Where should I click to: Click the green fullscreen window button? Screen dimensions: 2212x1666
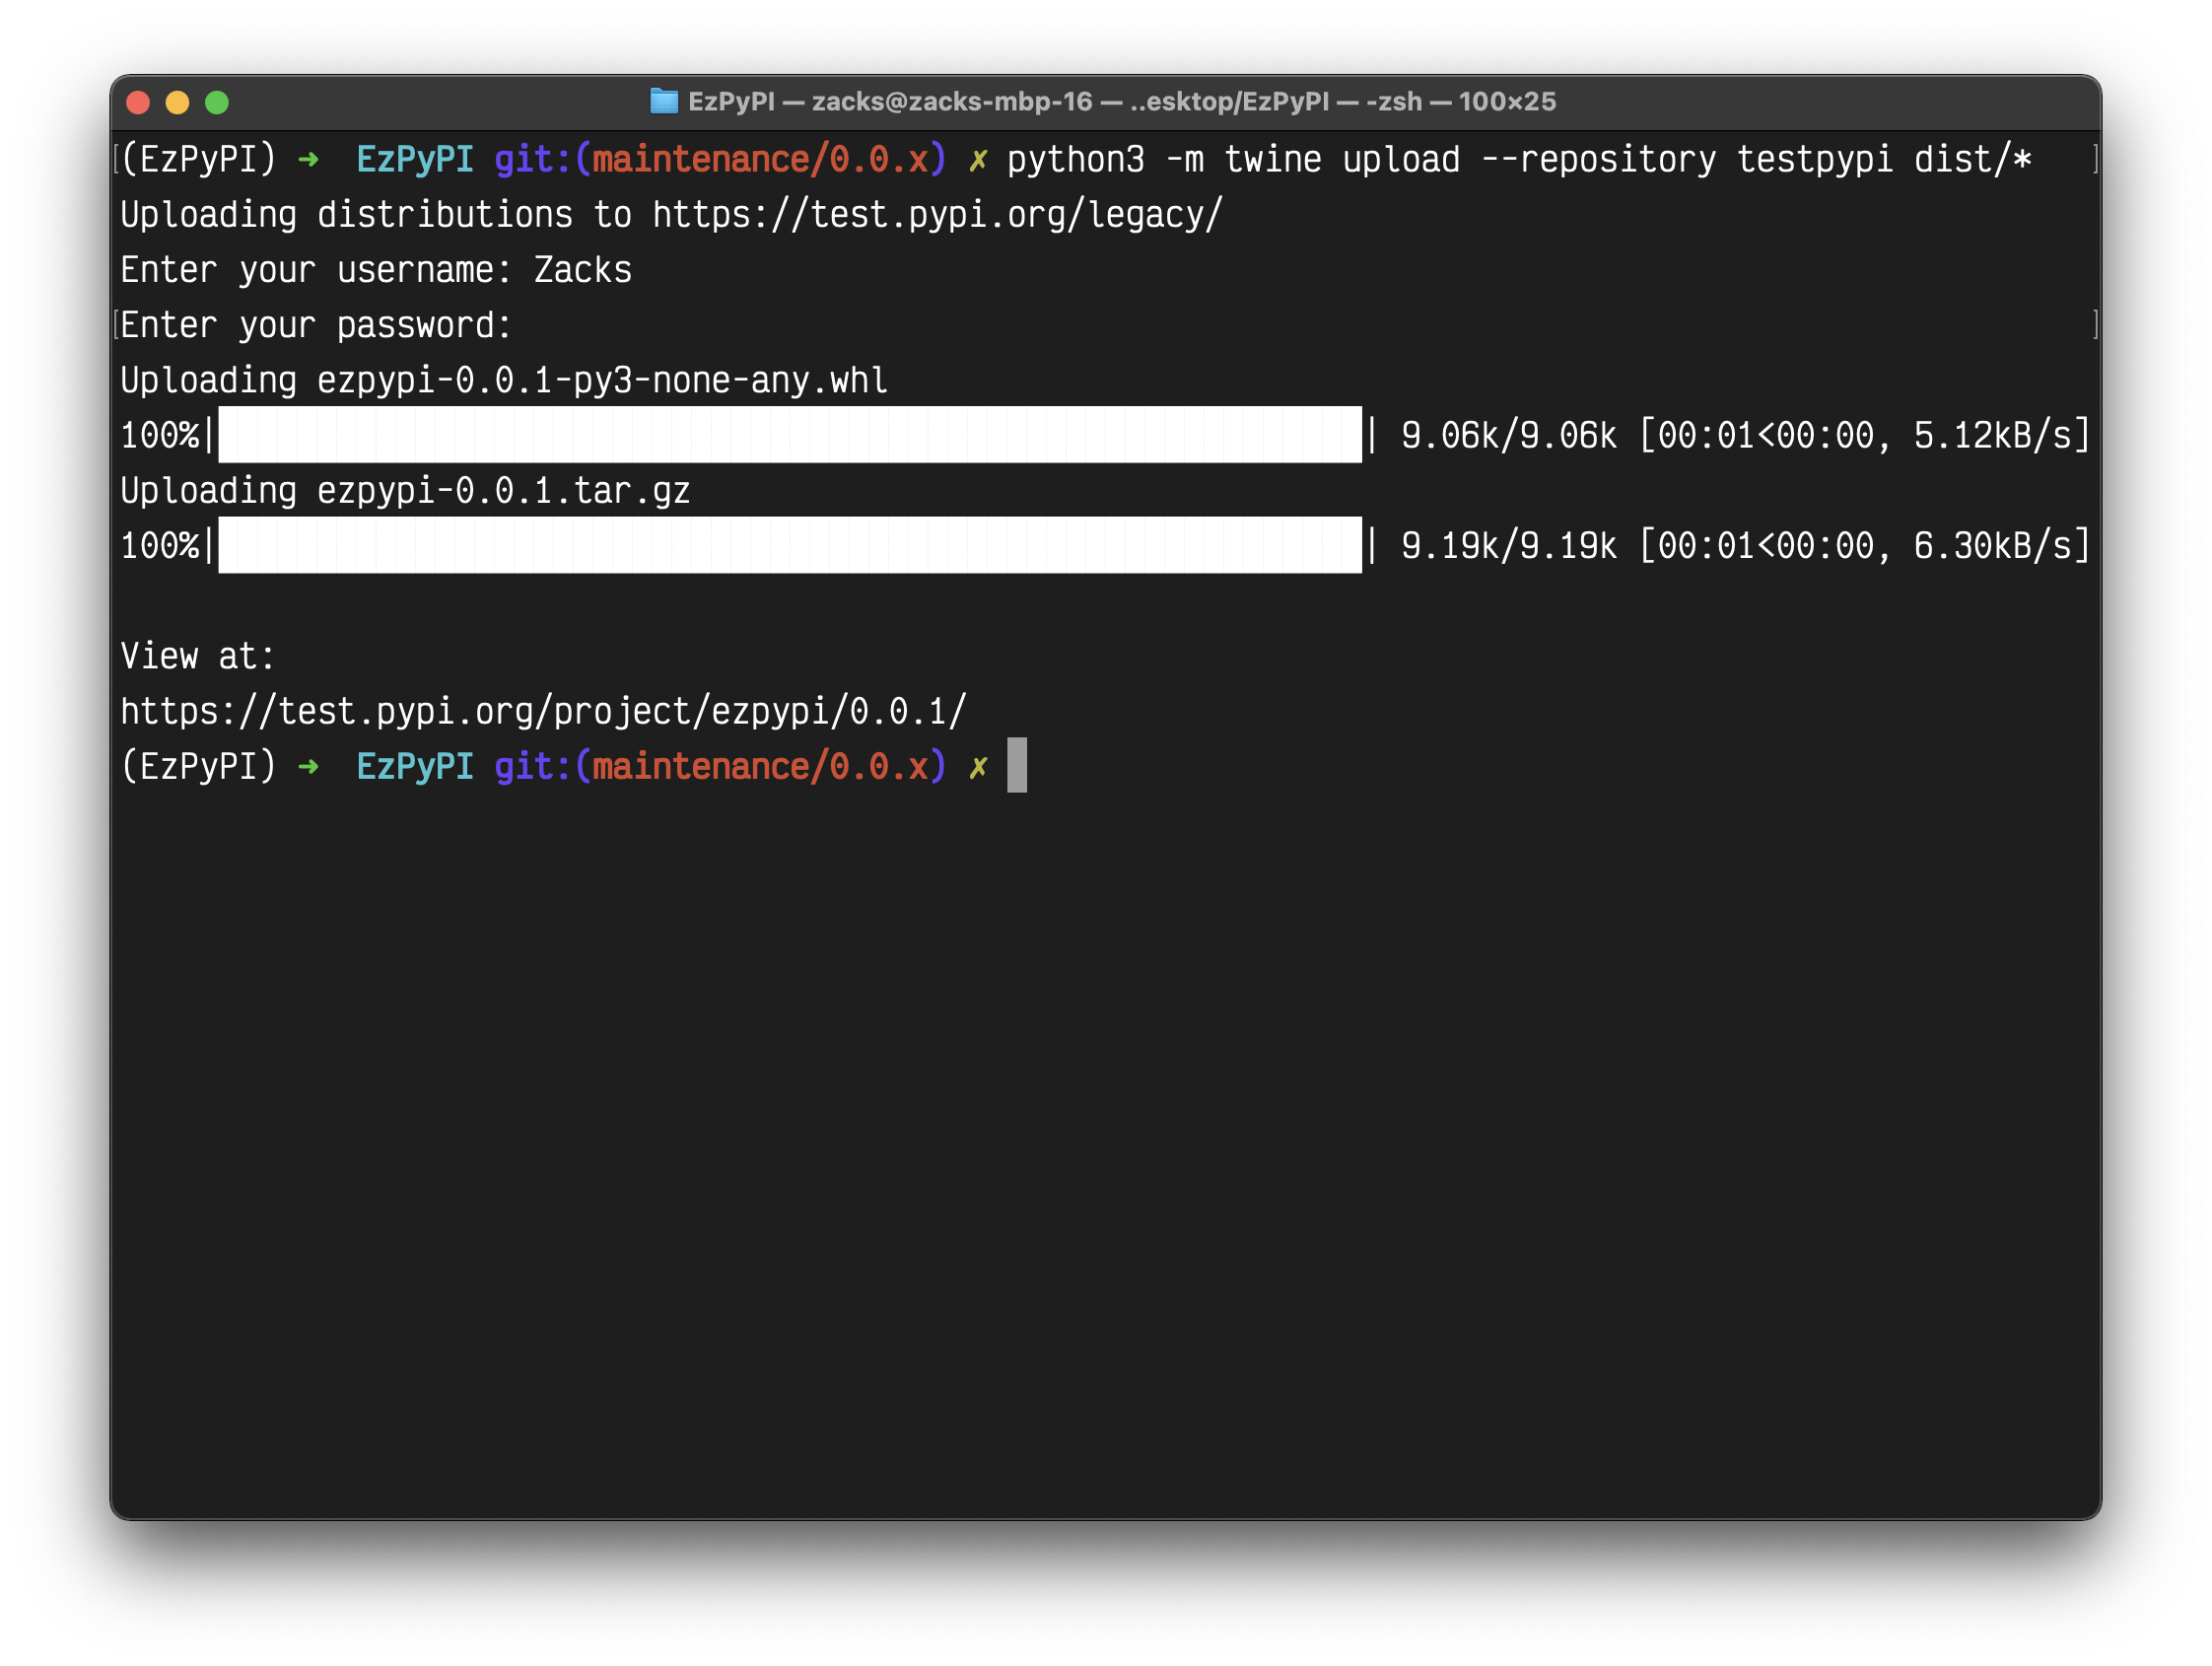217,102
